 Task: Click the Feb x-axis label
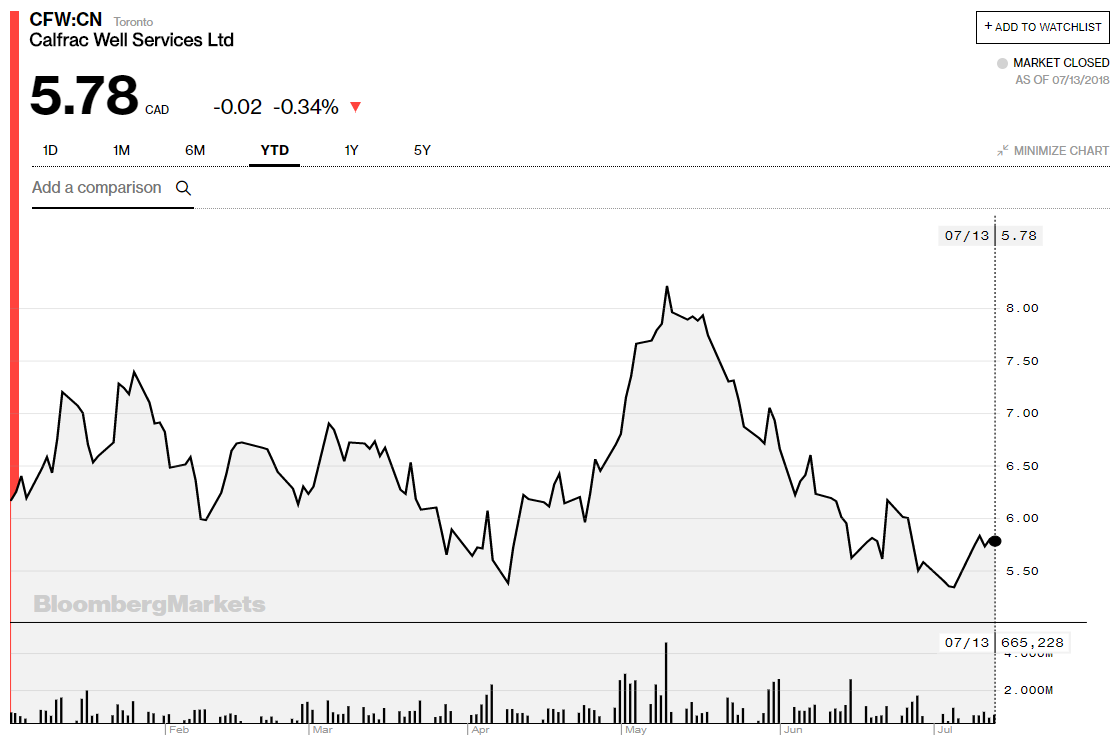point(179,730)
